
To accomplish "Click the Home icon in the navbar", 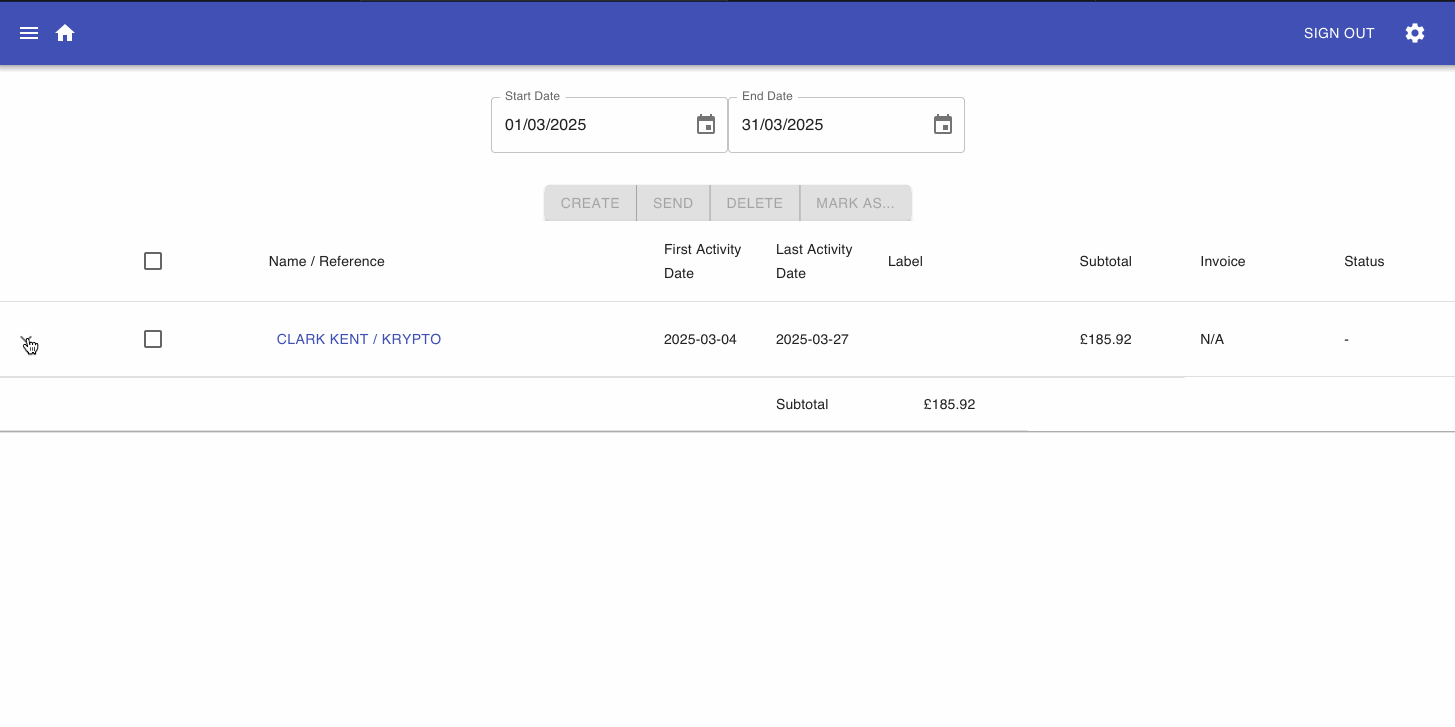I will tap(64, 32).
